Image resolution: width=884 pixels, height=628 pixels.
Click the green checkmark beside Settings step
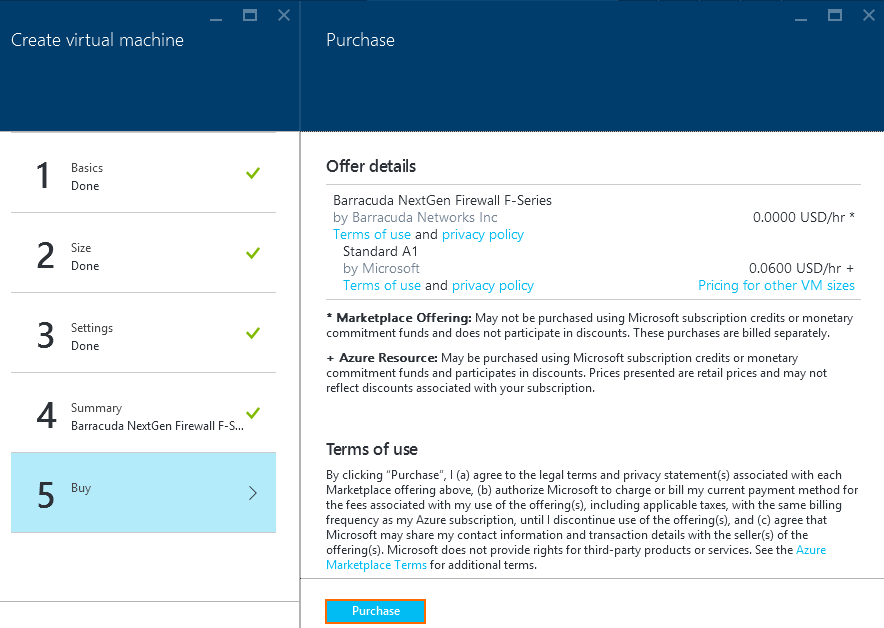pos(253,333)
